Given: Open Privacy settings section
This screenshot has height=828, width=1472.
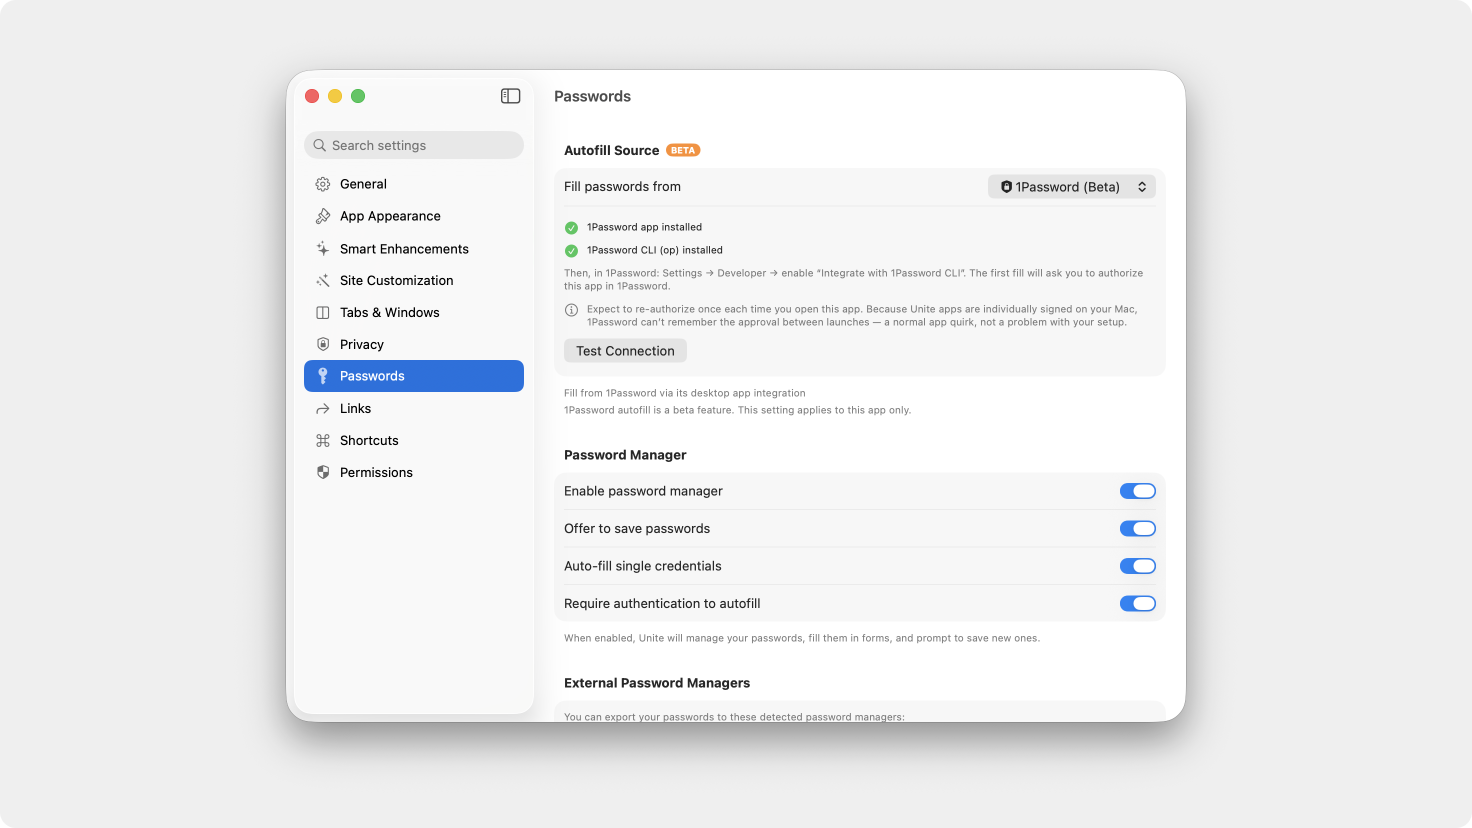Looking at the screenshot, I should click(x=414, y=344).
